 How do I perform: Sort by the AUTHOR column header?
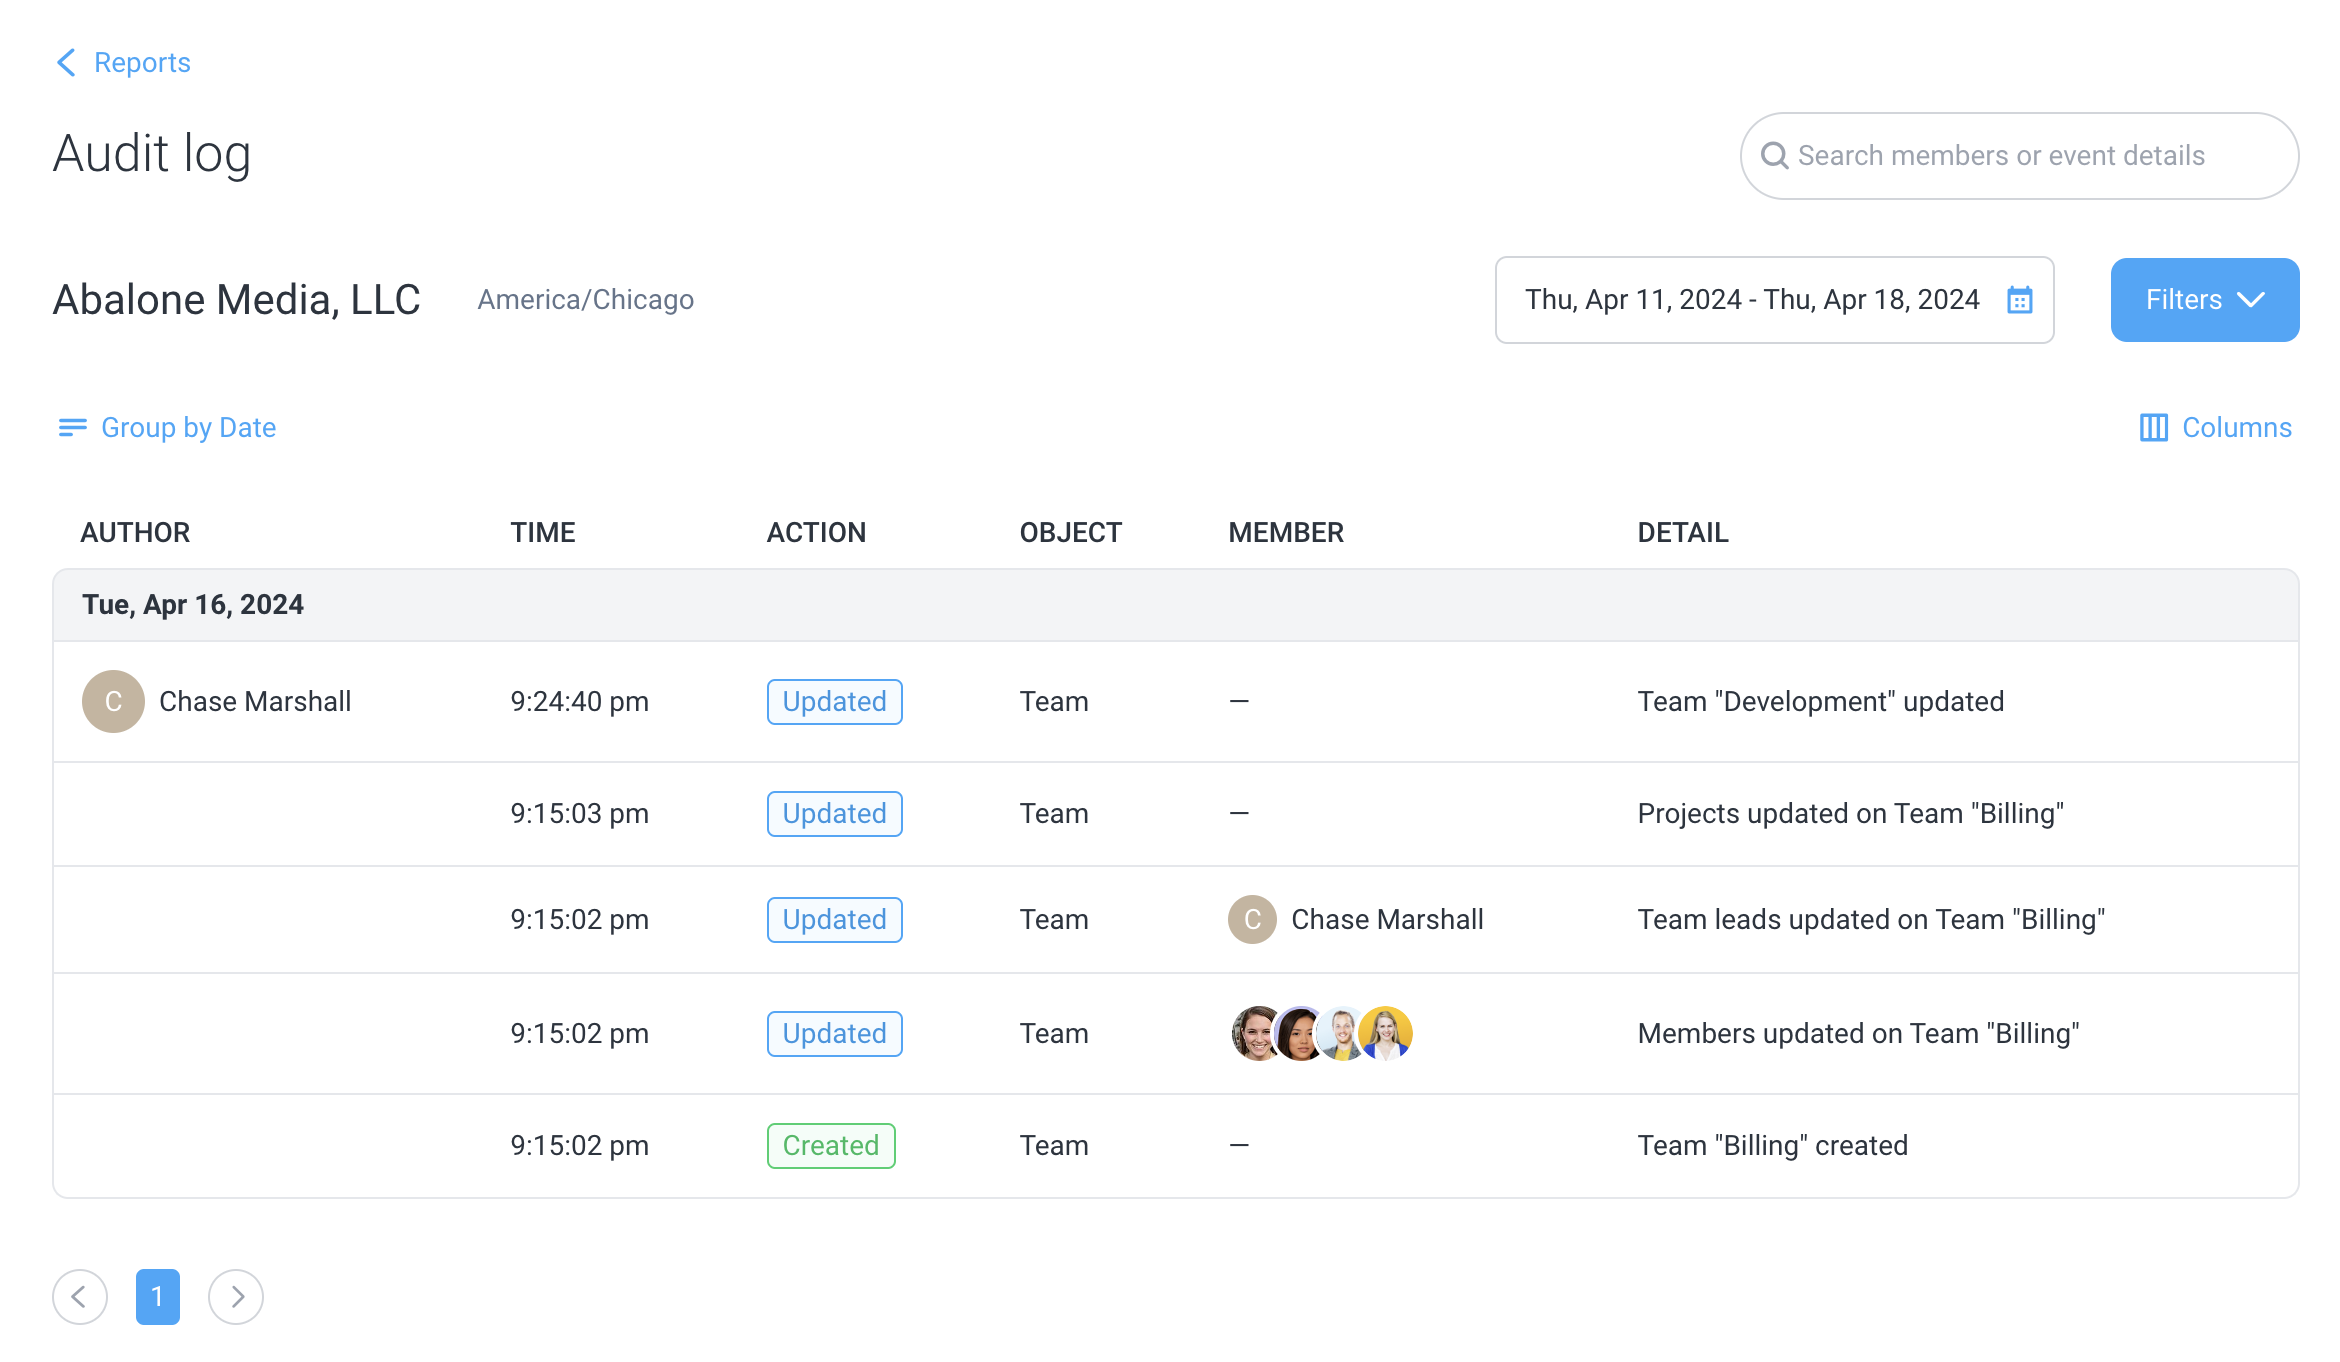(x=135, y=533)
